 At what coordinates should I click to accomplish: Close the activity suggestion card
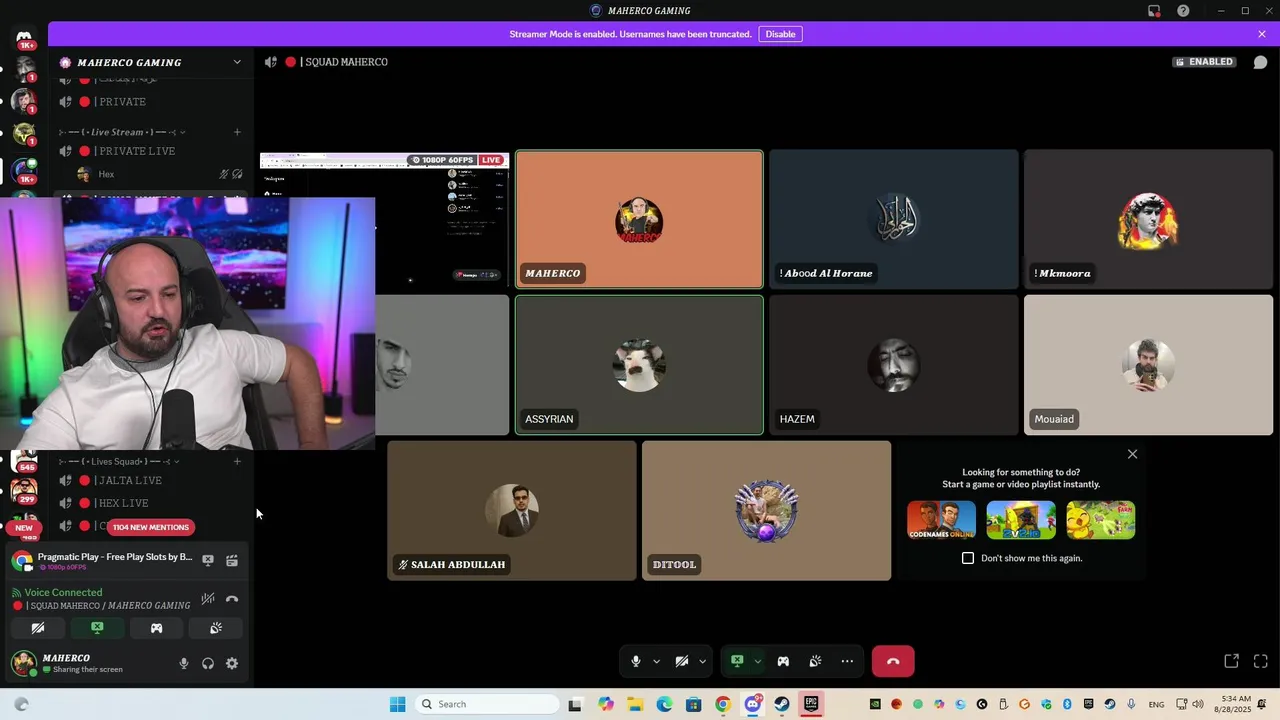(1132, 454)
